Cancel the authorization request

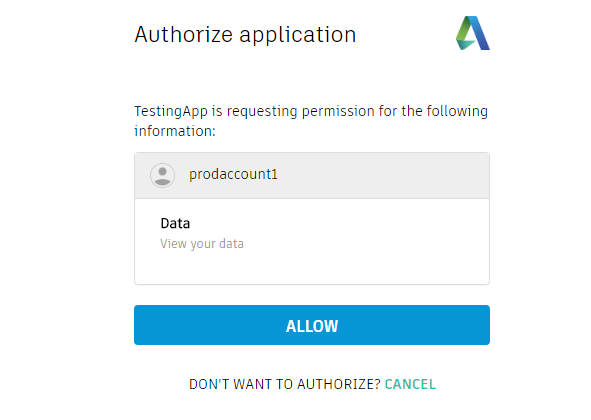point(410,384)
